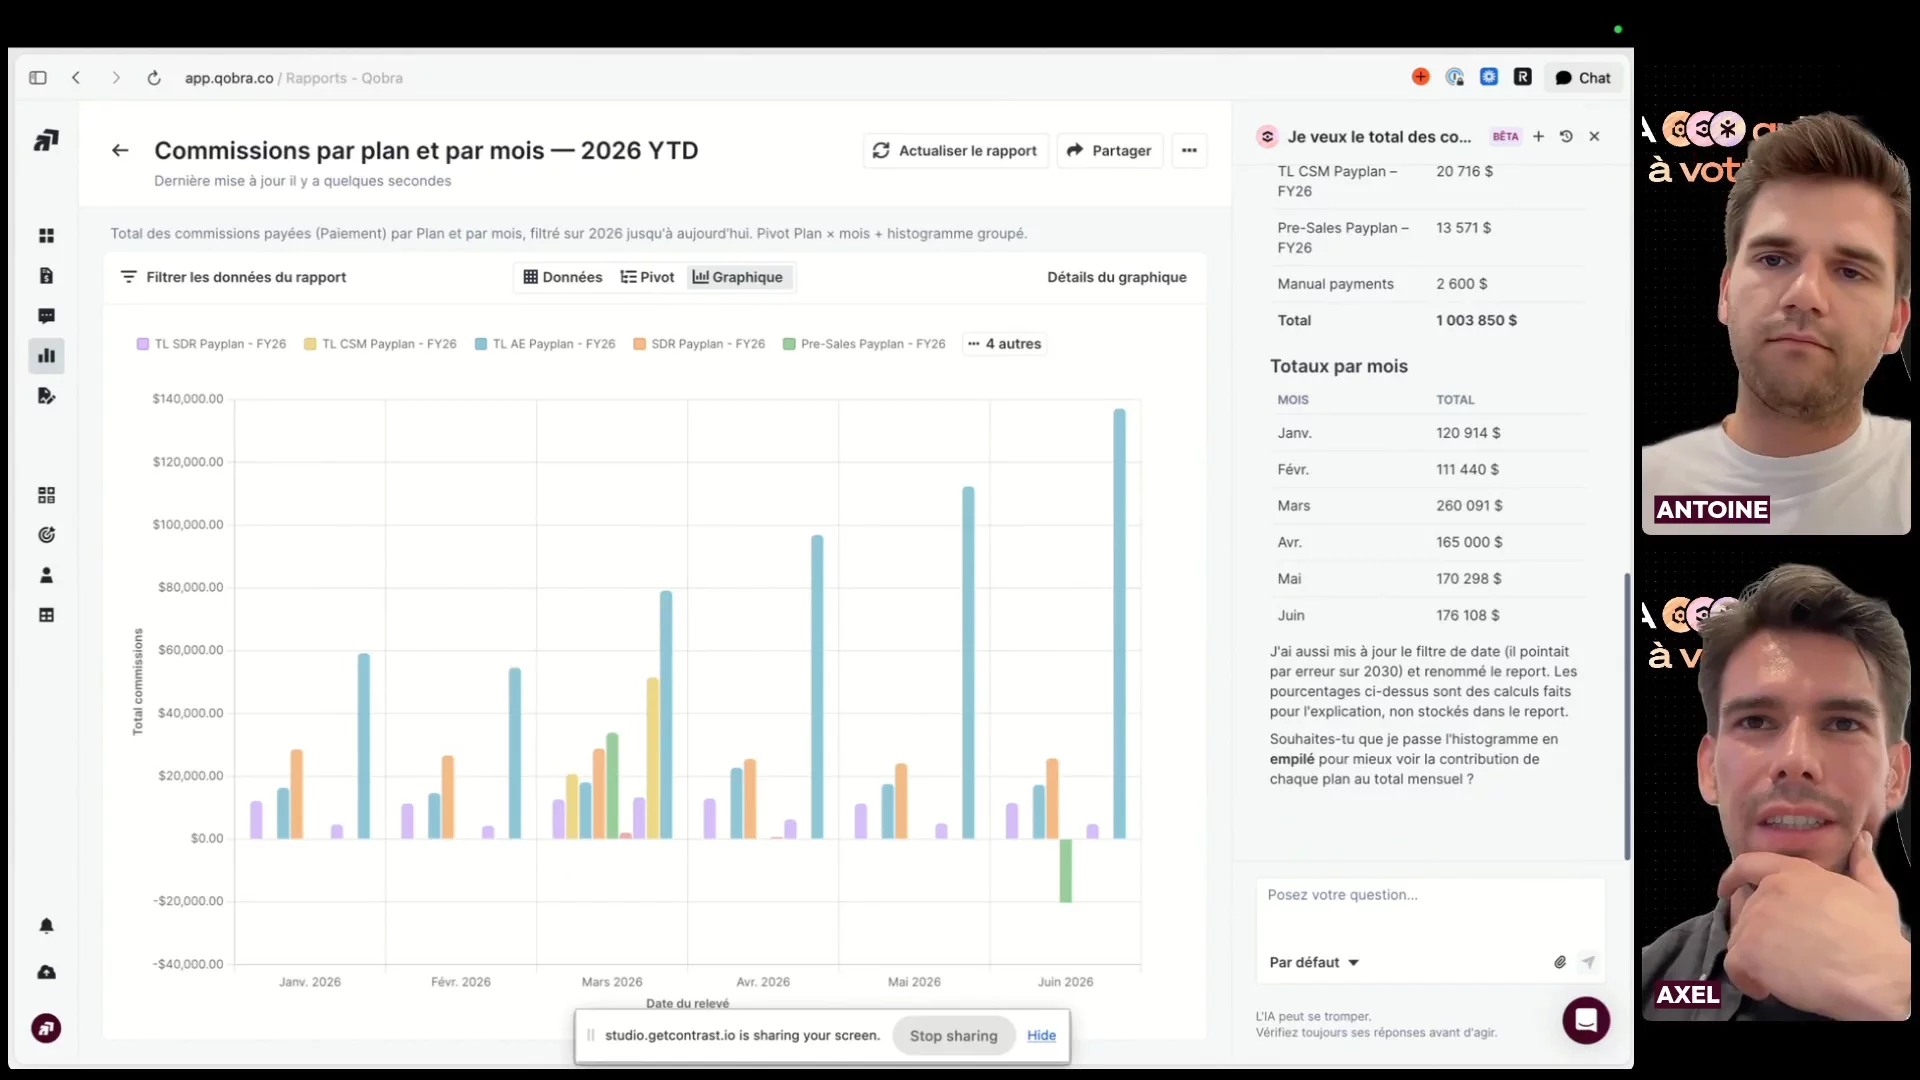Start new chat with plus icon
This screenshot has height=1080, width=1920.
tap(1538, 137)
